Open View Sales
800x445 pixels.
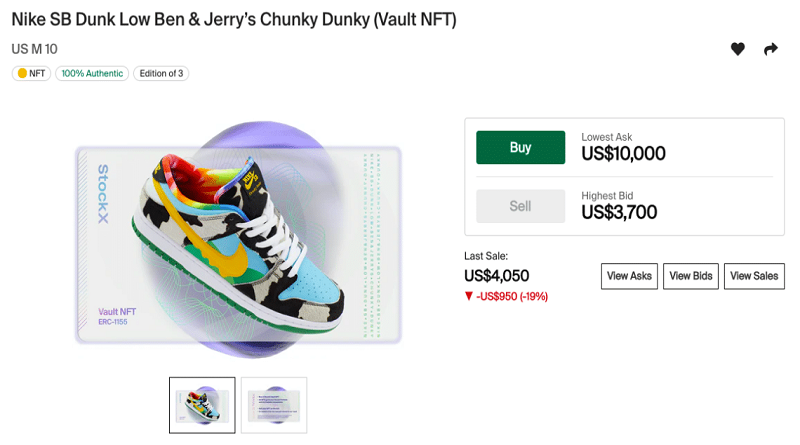(754, 276)
